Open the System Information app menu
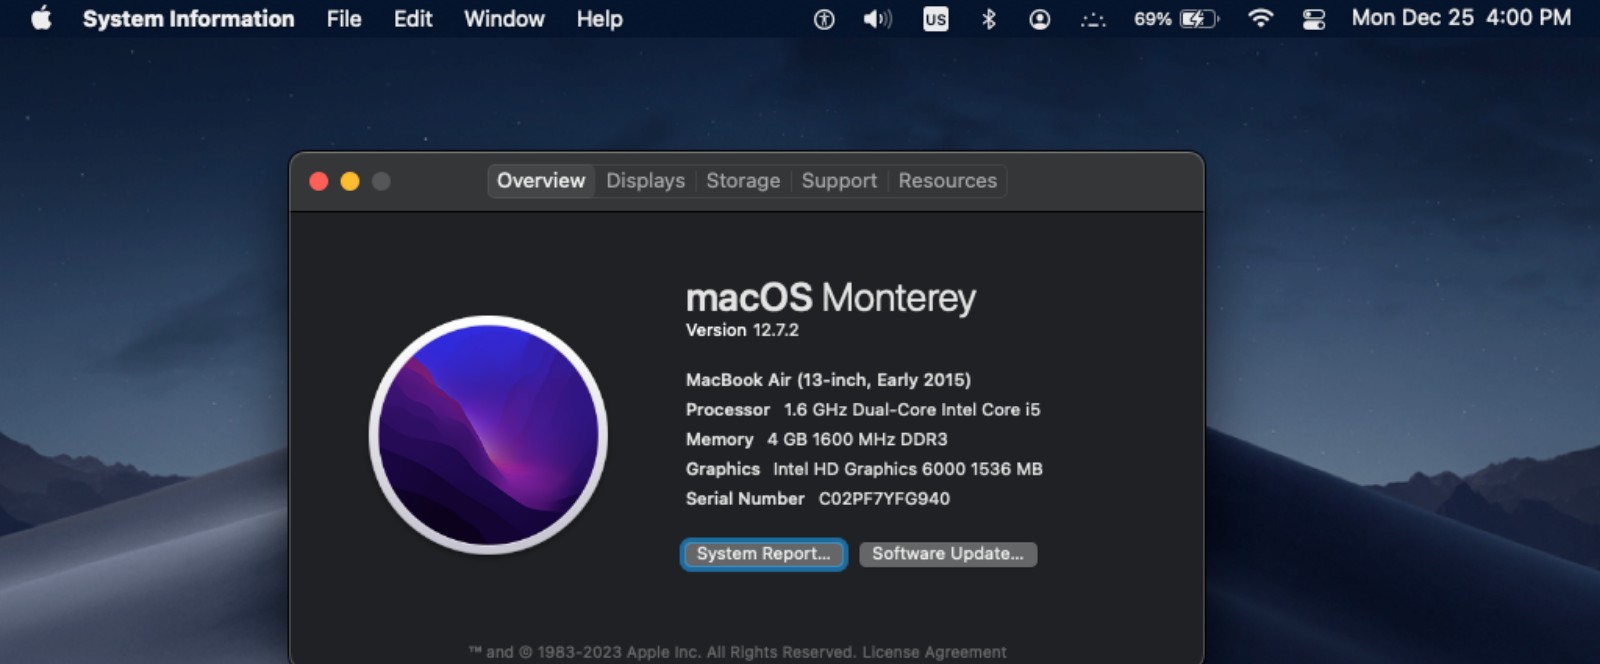The height and width of the screenshot is (664, 1600). (188, 19)
